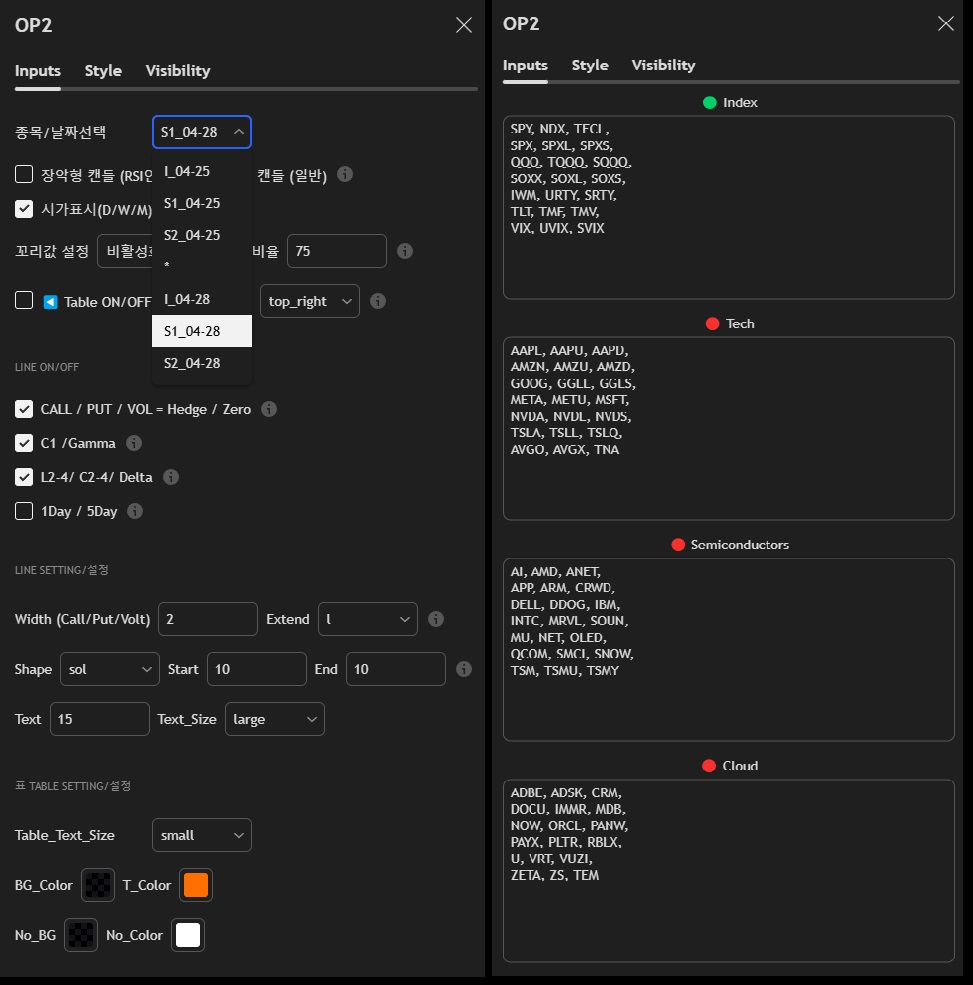The image size is (973, 985).
Task: Click the Start input field
Action: [x=257, y=669]
